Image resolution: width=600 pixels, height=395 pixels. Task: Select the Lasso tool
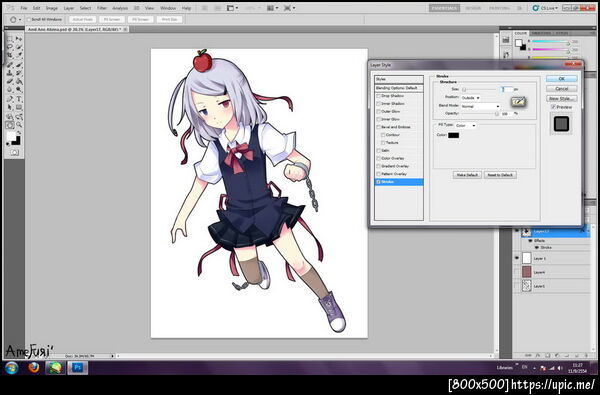10,47
